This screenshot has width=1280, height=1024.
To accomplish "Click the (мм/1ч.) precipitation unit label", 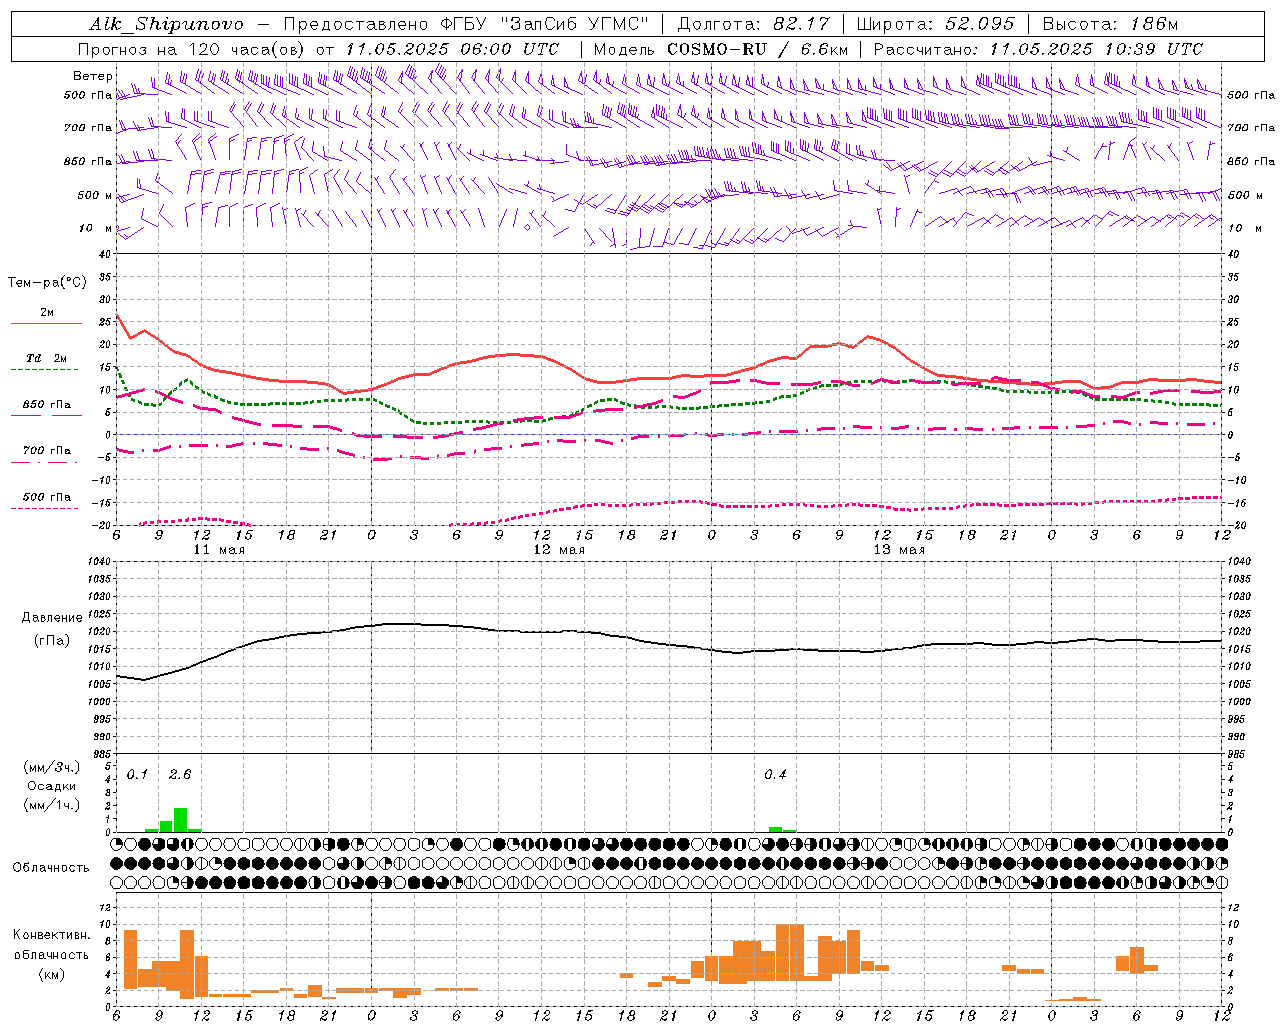I will [x=52, y=805].
